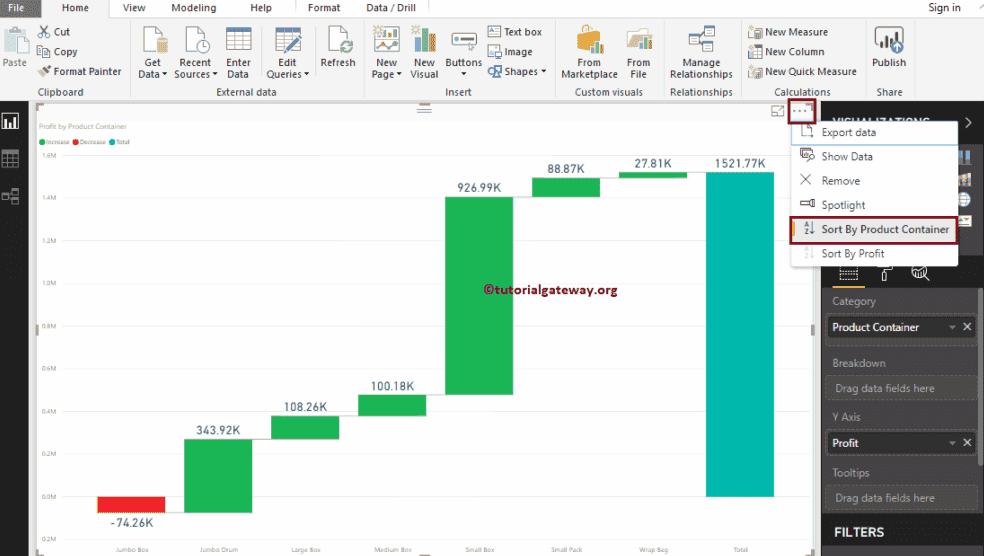
Task: Click the Sign in link
Action: [x=944, y=8]
